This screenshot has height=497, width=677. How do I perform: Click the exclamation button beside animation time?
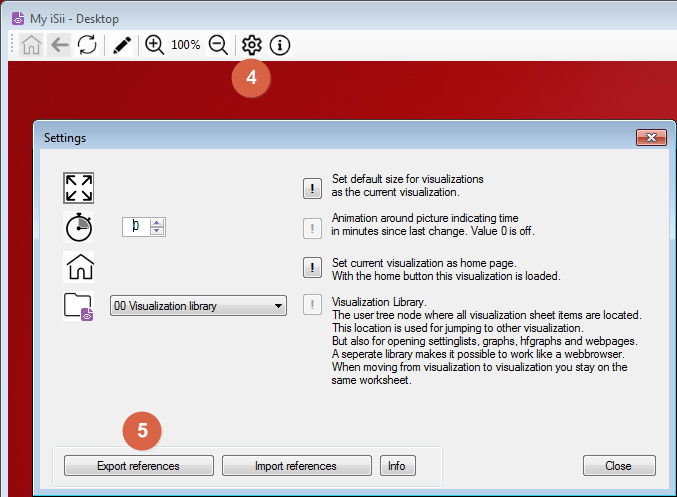point(312,228)
